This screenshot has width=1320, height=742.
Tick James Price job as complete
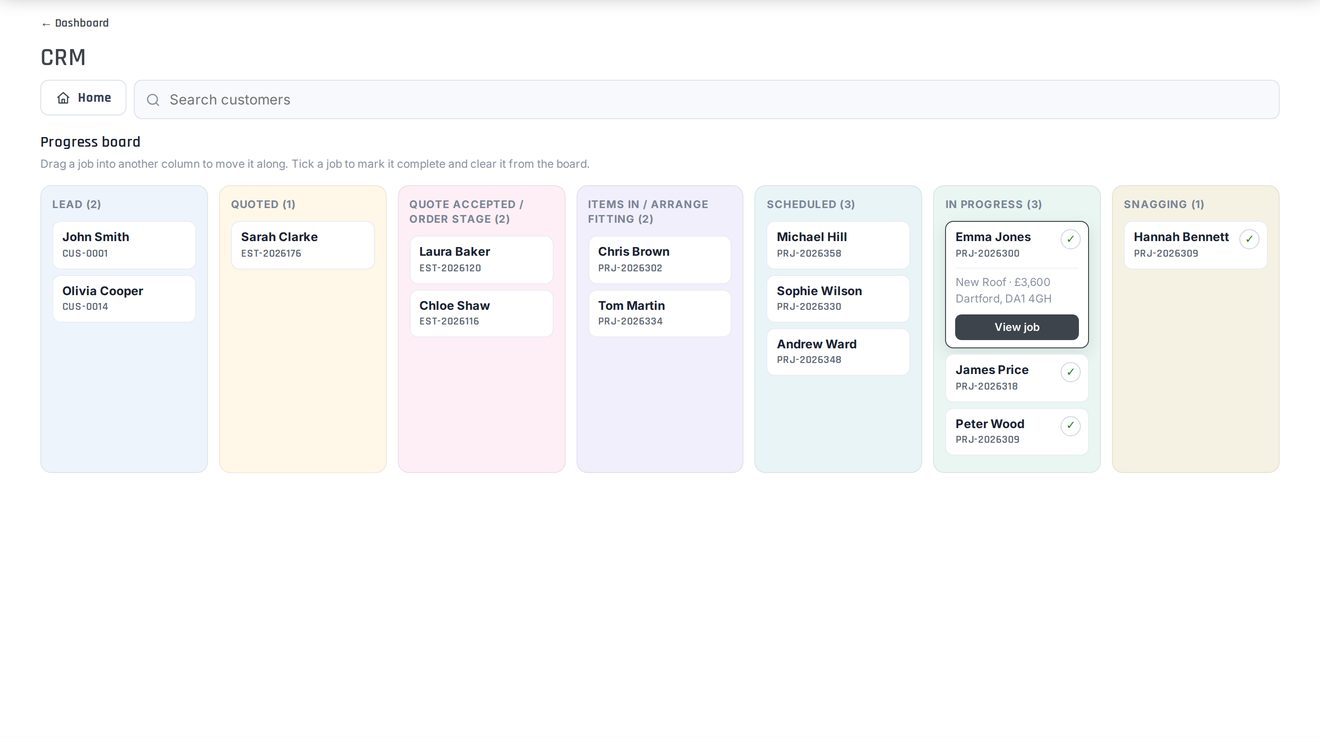[1070, 372]
